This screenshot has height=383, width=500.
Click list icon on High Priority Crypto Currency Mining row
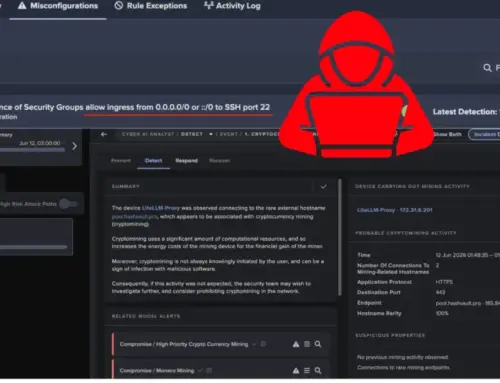307,344
